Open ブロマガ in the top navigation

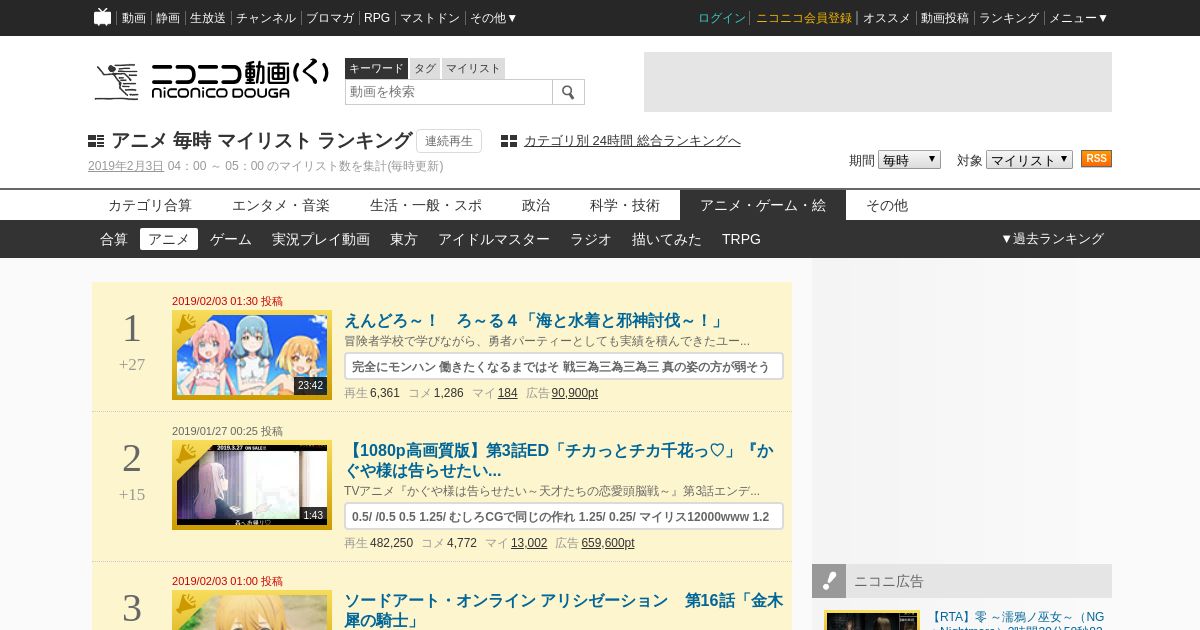point(330,18)
